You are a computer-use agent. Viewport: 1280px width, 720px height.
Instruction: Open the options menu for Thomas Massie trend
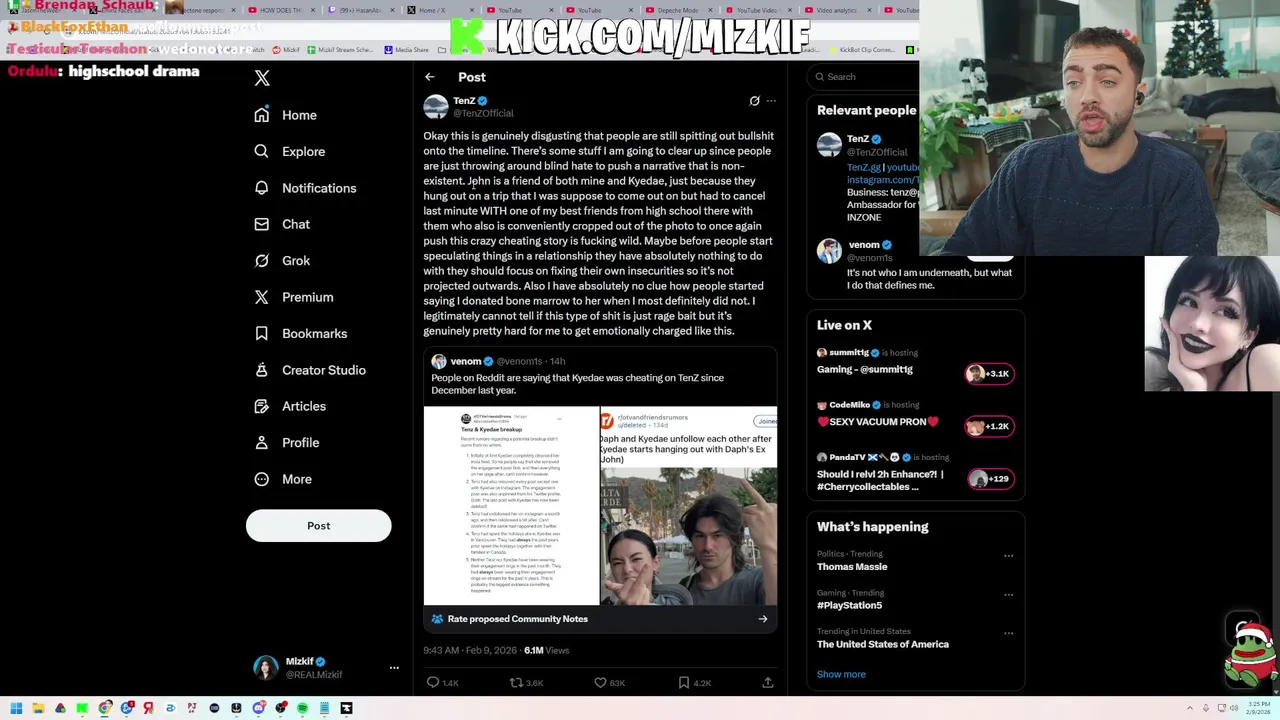[1008, 555]
